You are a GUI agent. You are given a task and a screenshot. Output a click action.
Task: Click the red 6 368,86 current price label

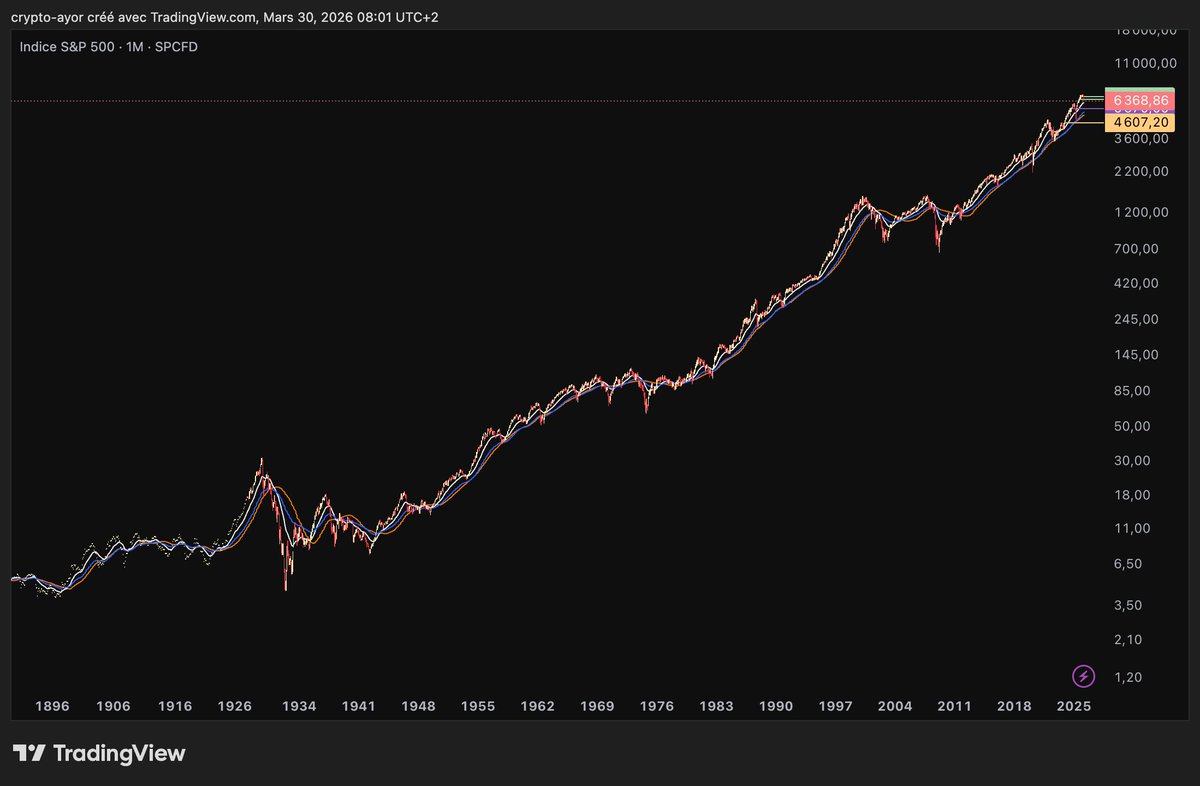coord(1142,101)
